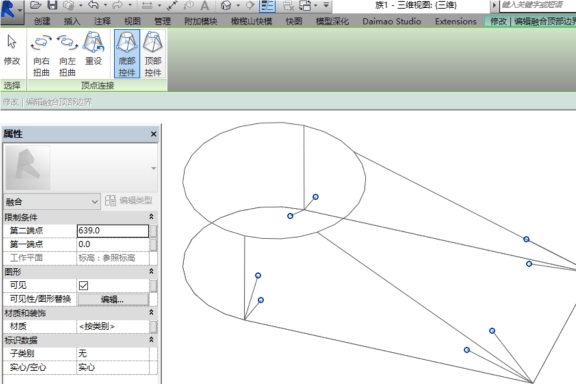Open the Daimao Studio tab
This screenshot has width=576, height=384.
(392, 21)
